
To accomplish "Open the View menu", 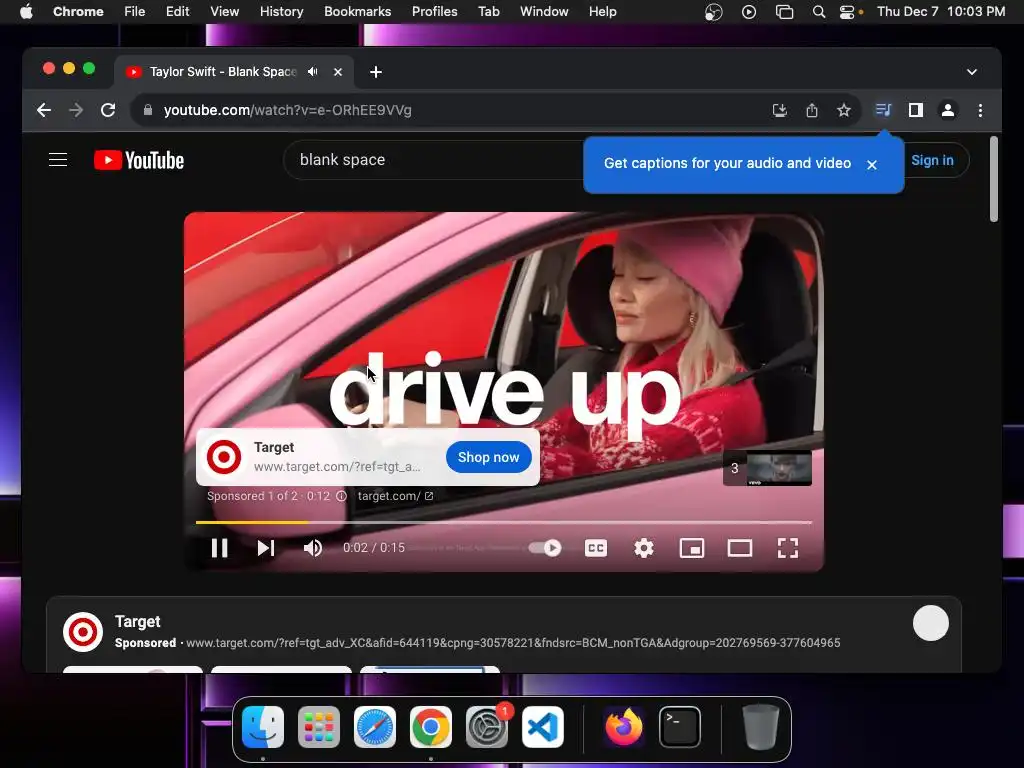I will pos(224,12).
